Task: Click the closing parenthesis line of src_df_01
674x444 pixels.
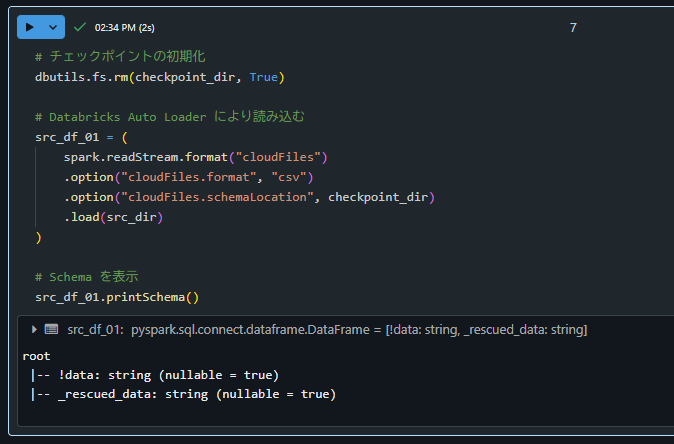Action: click(x=39, y=237)
